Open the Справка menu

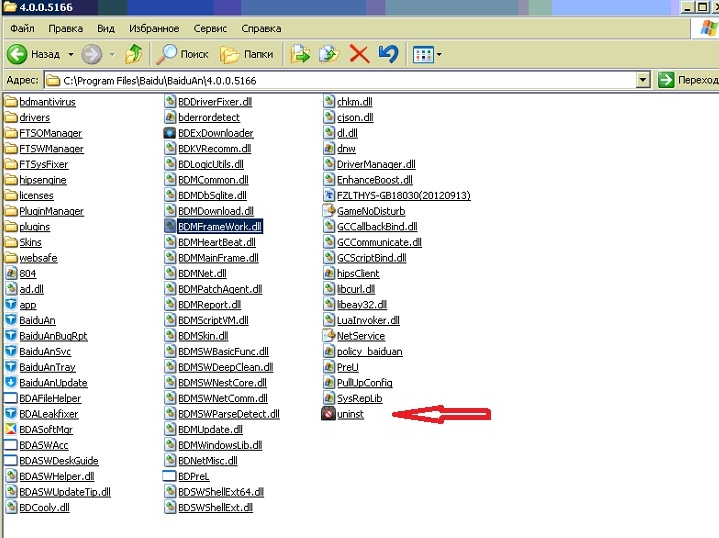[261, 28]
